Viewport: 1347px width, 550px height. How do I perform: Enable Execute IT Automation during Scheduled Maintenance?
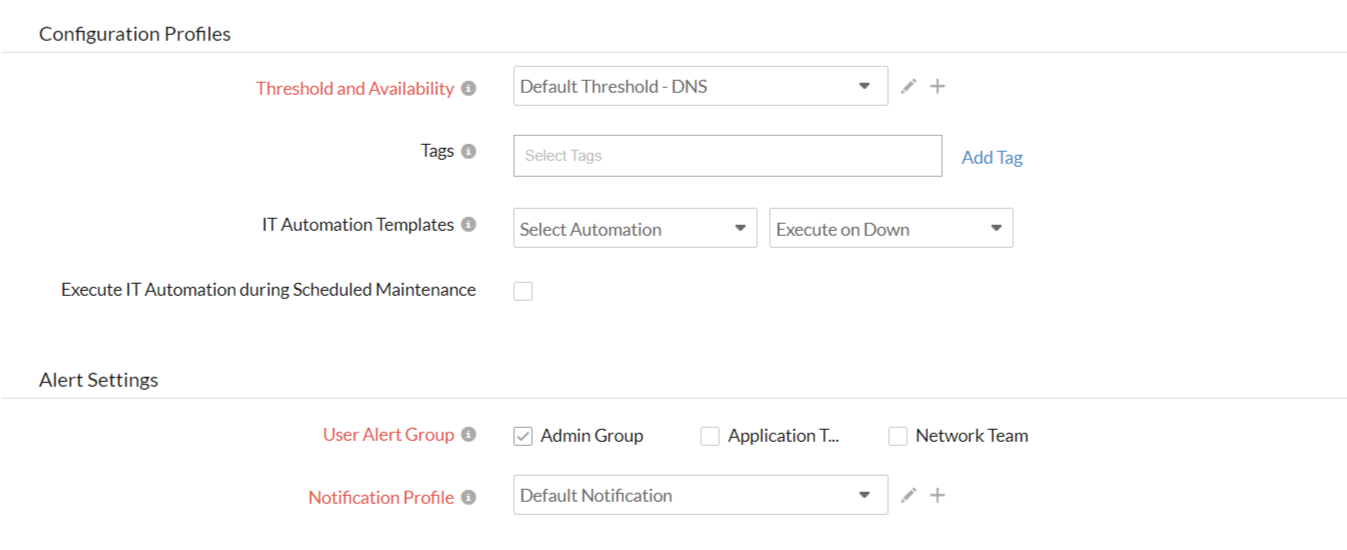click(x=523, y=291)
